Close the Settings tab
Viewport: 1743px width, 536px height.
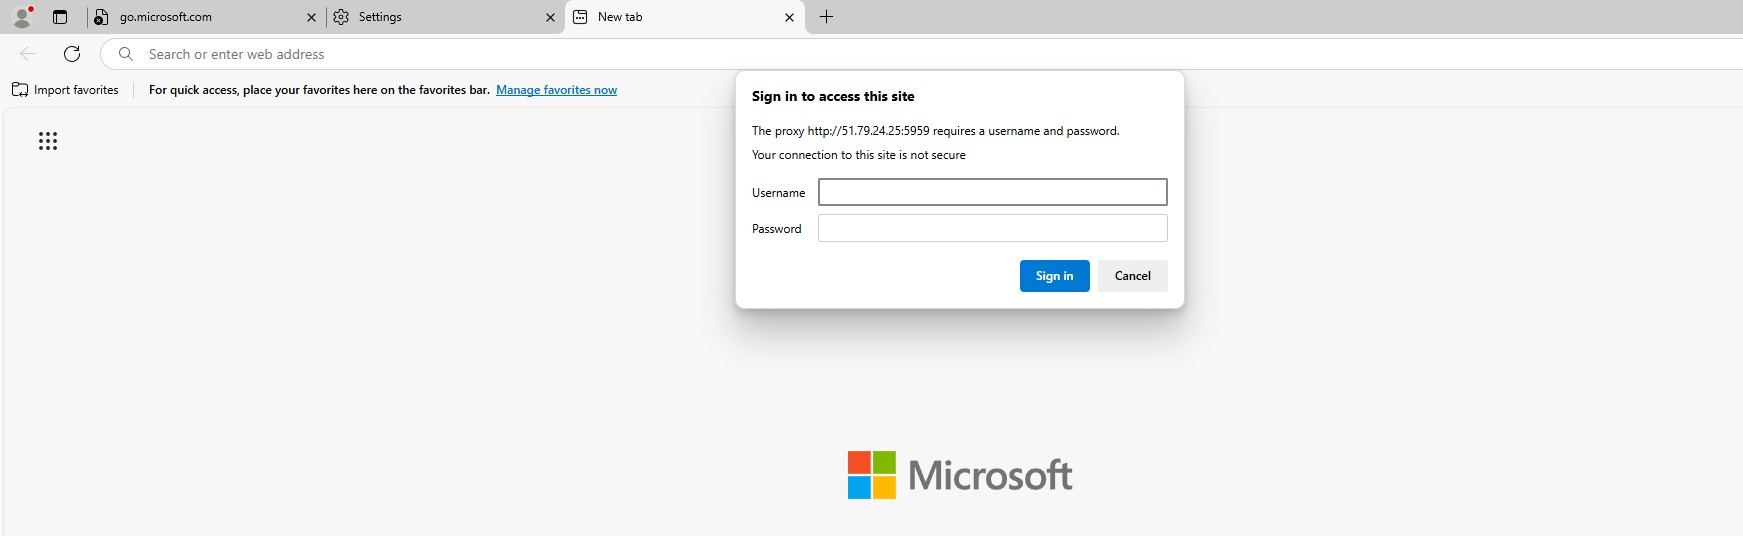point(550,17)
